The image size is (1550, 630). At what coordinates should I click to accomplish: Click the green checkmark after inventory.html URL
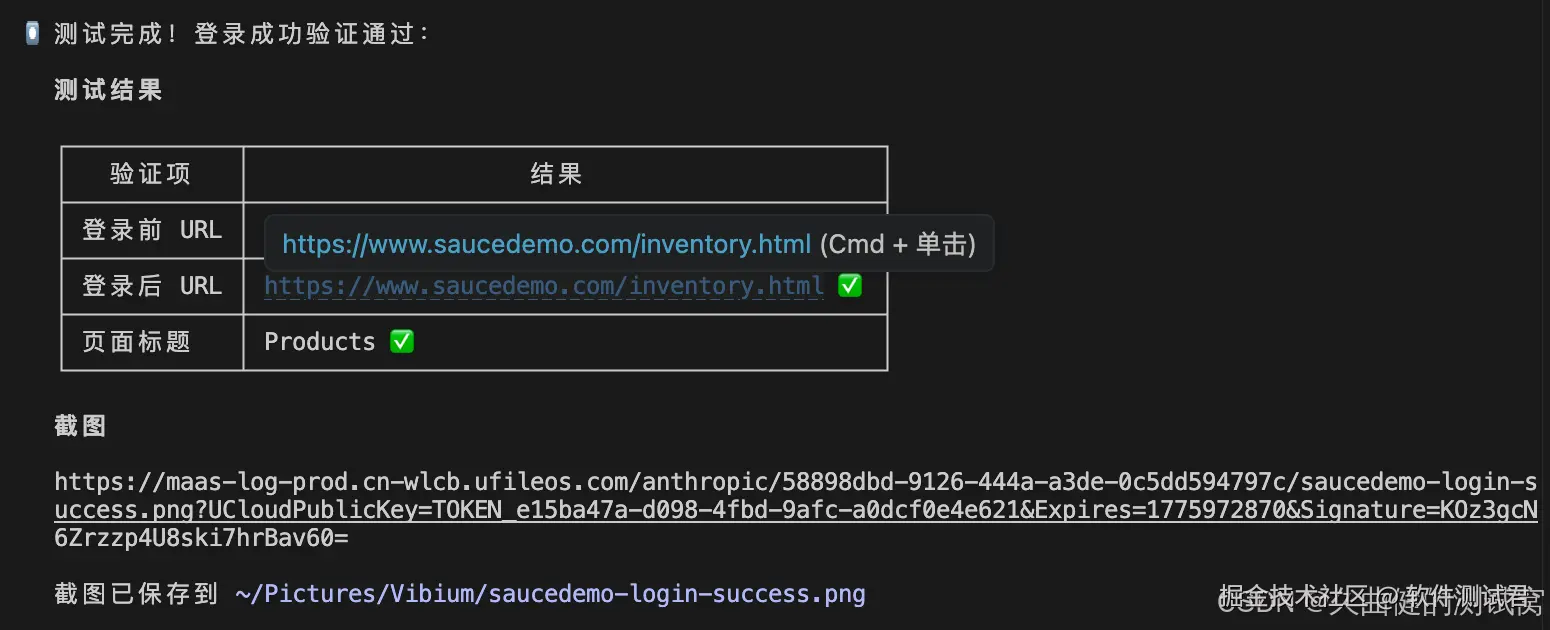[849, 286]
